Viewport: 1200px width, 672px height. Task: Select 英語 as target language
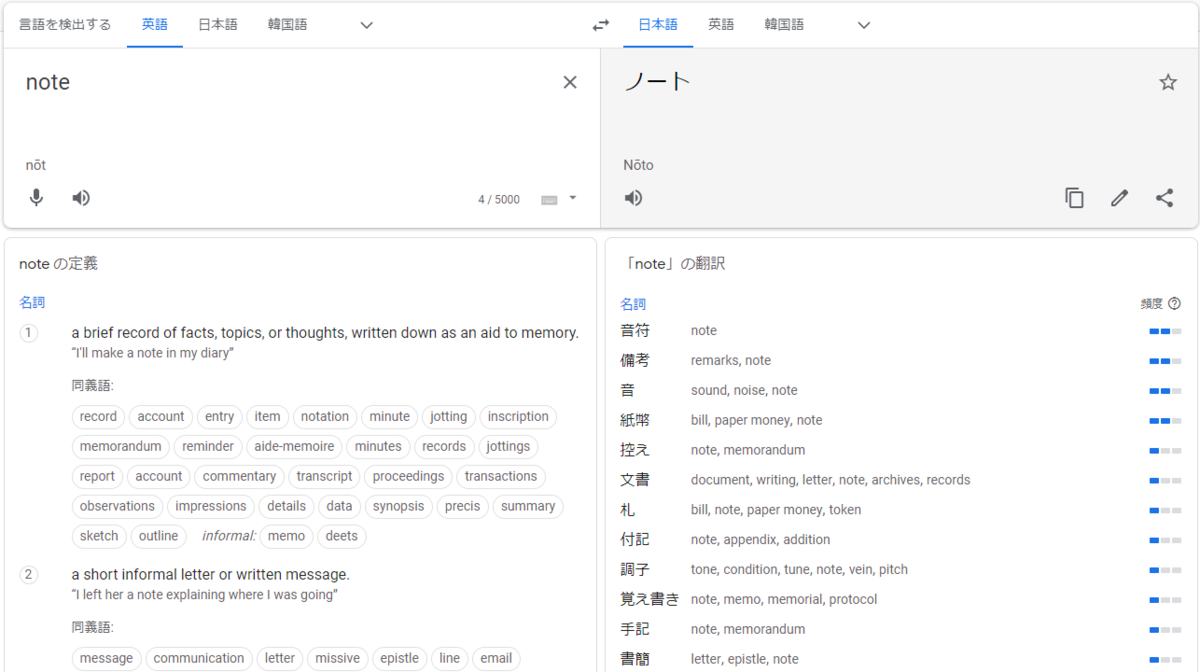pos(721,25)
